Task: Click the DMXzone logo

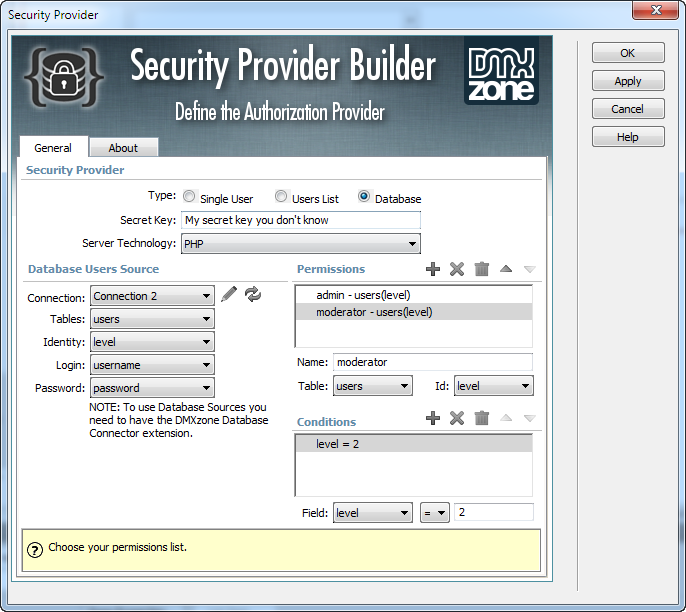Action: [501, 71]
